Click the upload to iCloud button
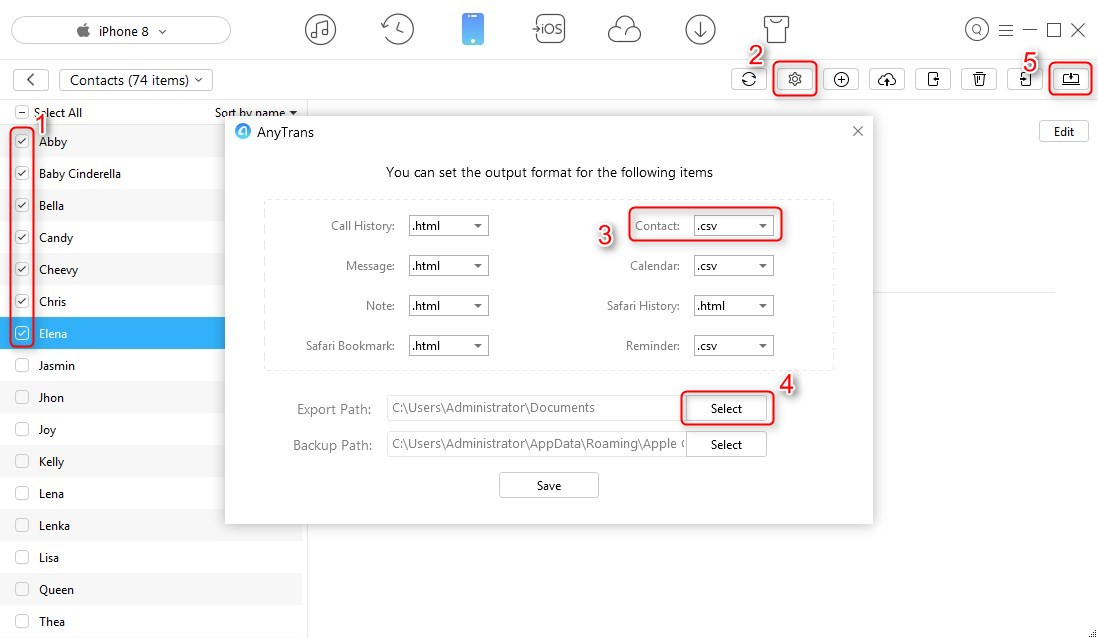The height and width of the screenshot is (638, 1098). tap(887, 79)
